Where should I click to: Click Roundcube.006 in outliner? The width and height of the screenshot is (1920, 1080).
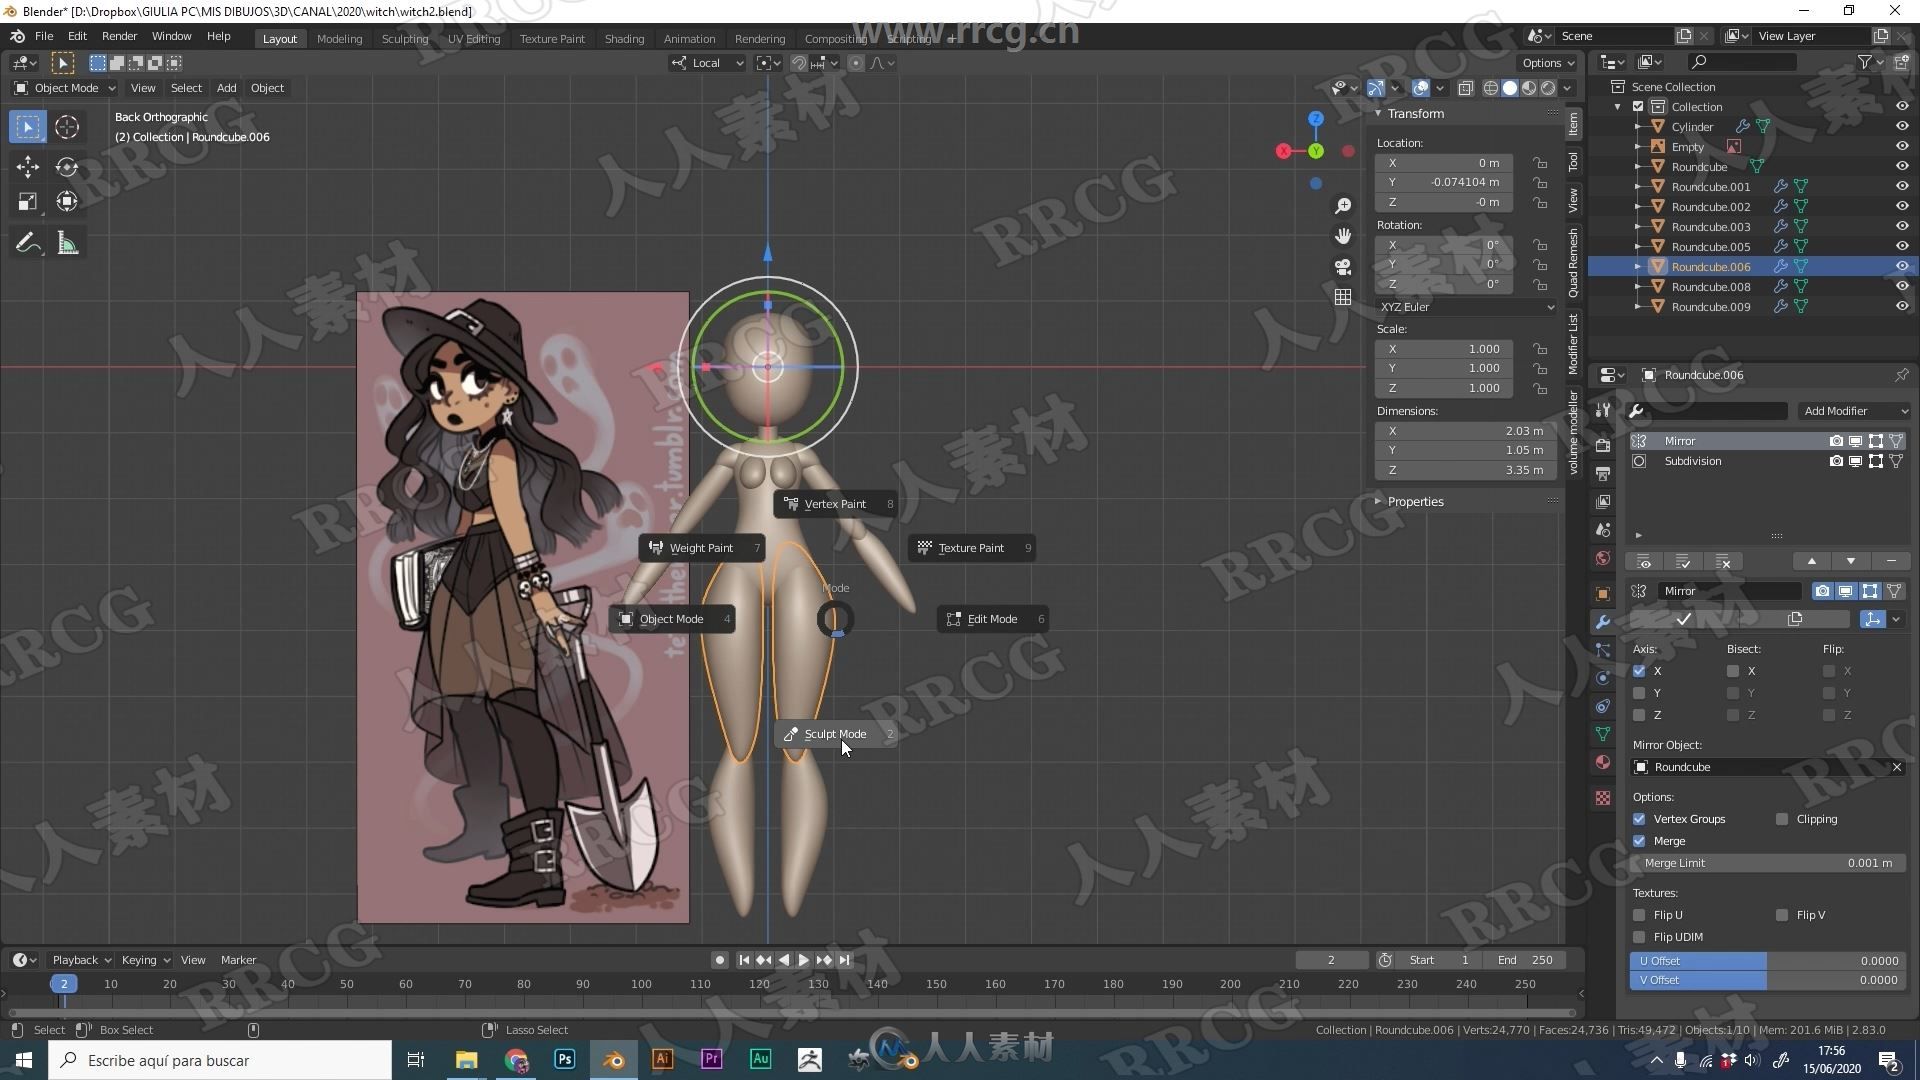pyautogui.click(x=1710, y=266)
